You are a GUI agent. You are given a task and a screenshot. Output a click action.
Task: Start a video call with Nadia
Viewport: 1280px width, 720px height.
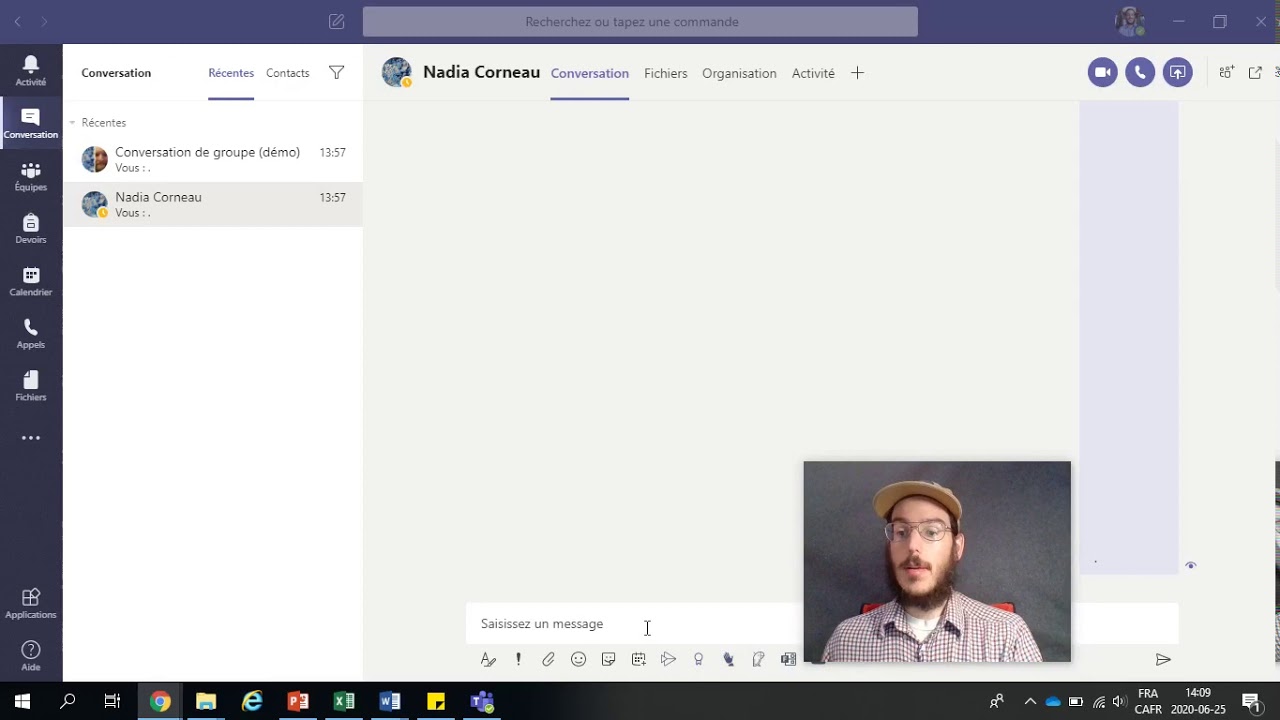point(1103,72)
